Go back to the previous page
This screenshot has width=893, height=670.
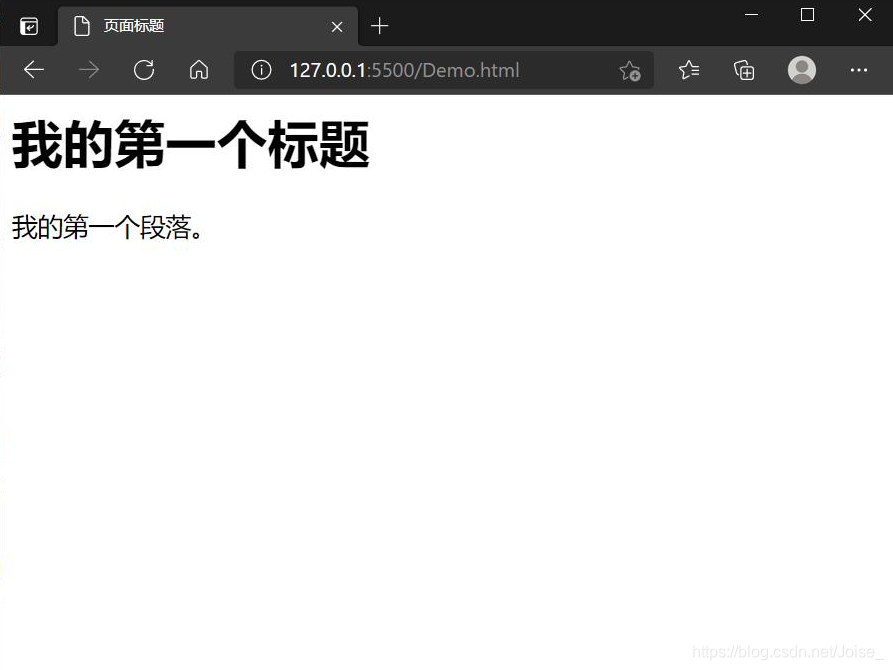click(34, 70)
